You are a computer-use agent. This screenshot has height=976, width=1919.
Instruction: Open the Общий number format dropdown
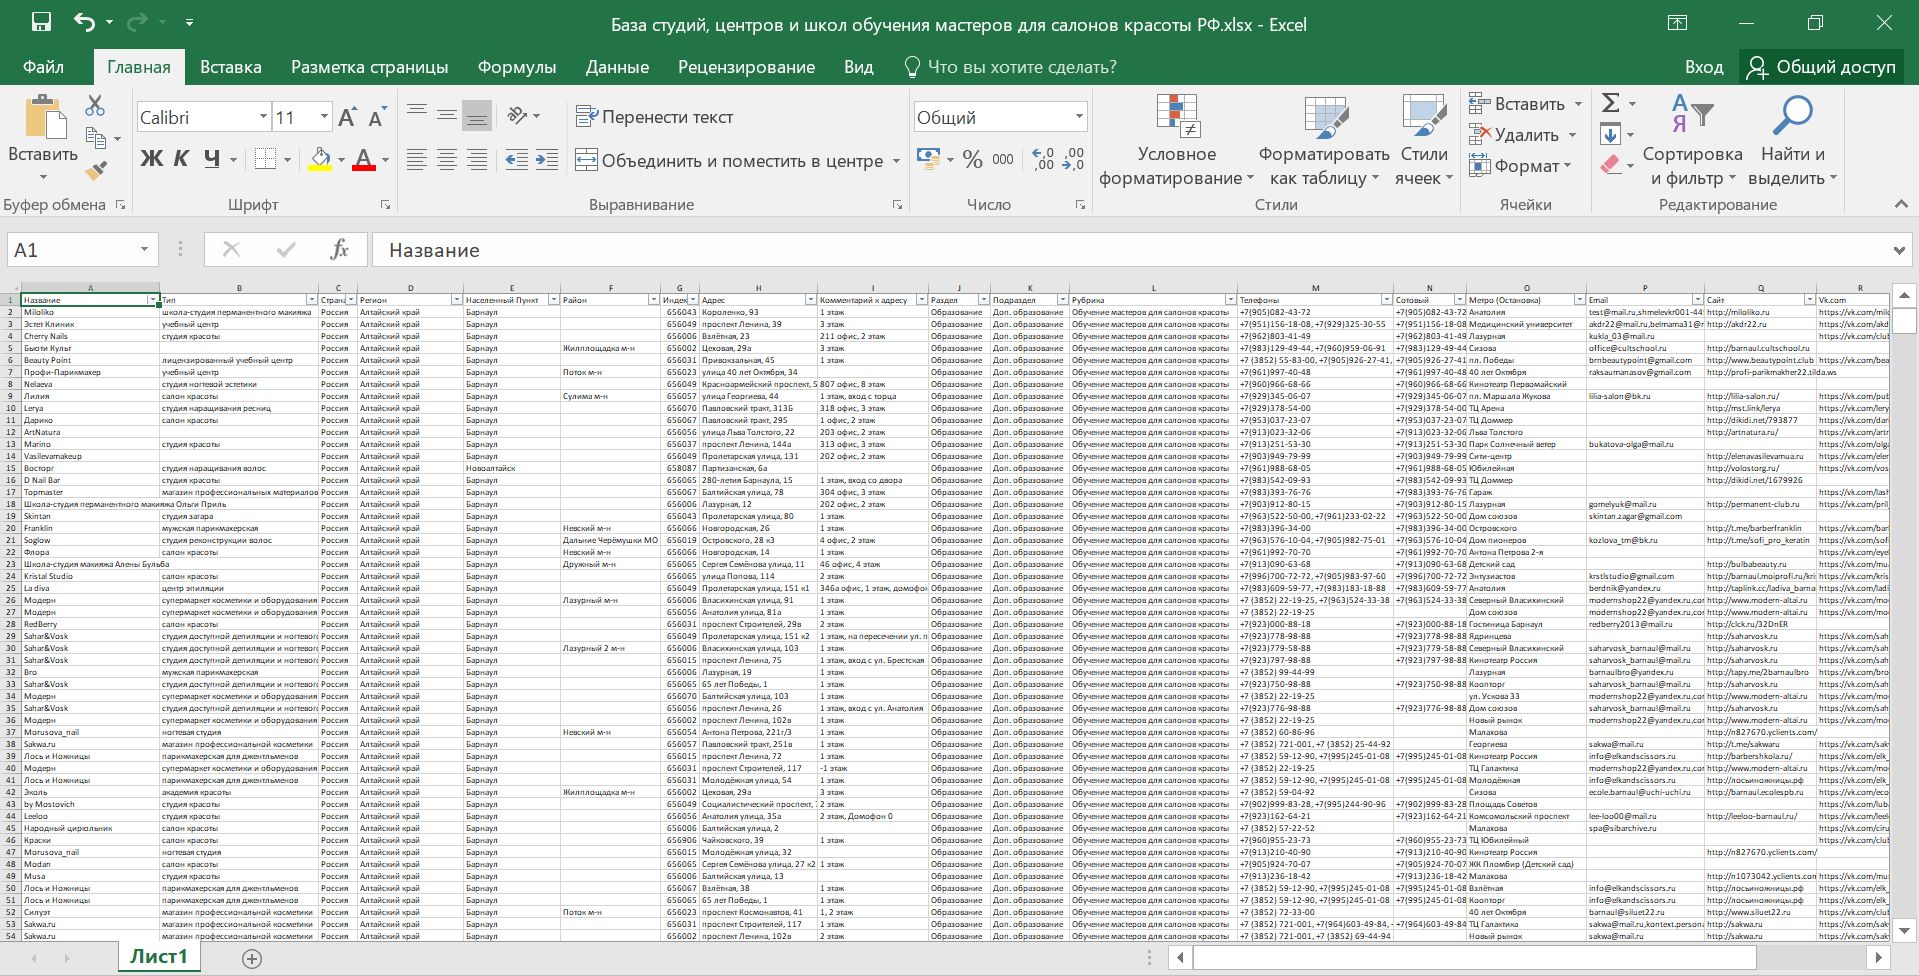tap(1079, 118)
